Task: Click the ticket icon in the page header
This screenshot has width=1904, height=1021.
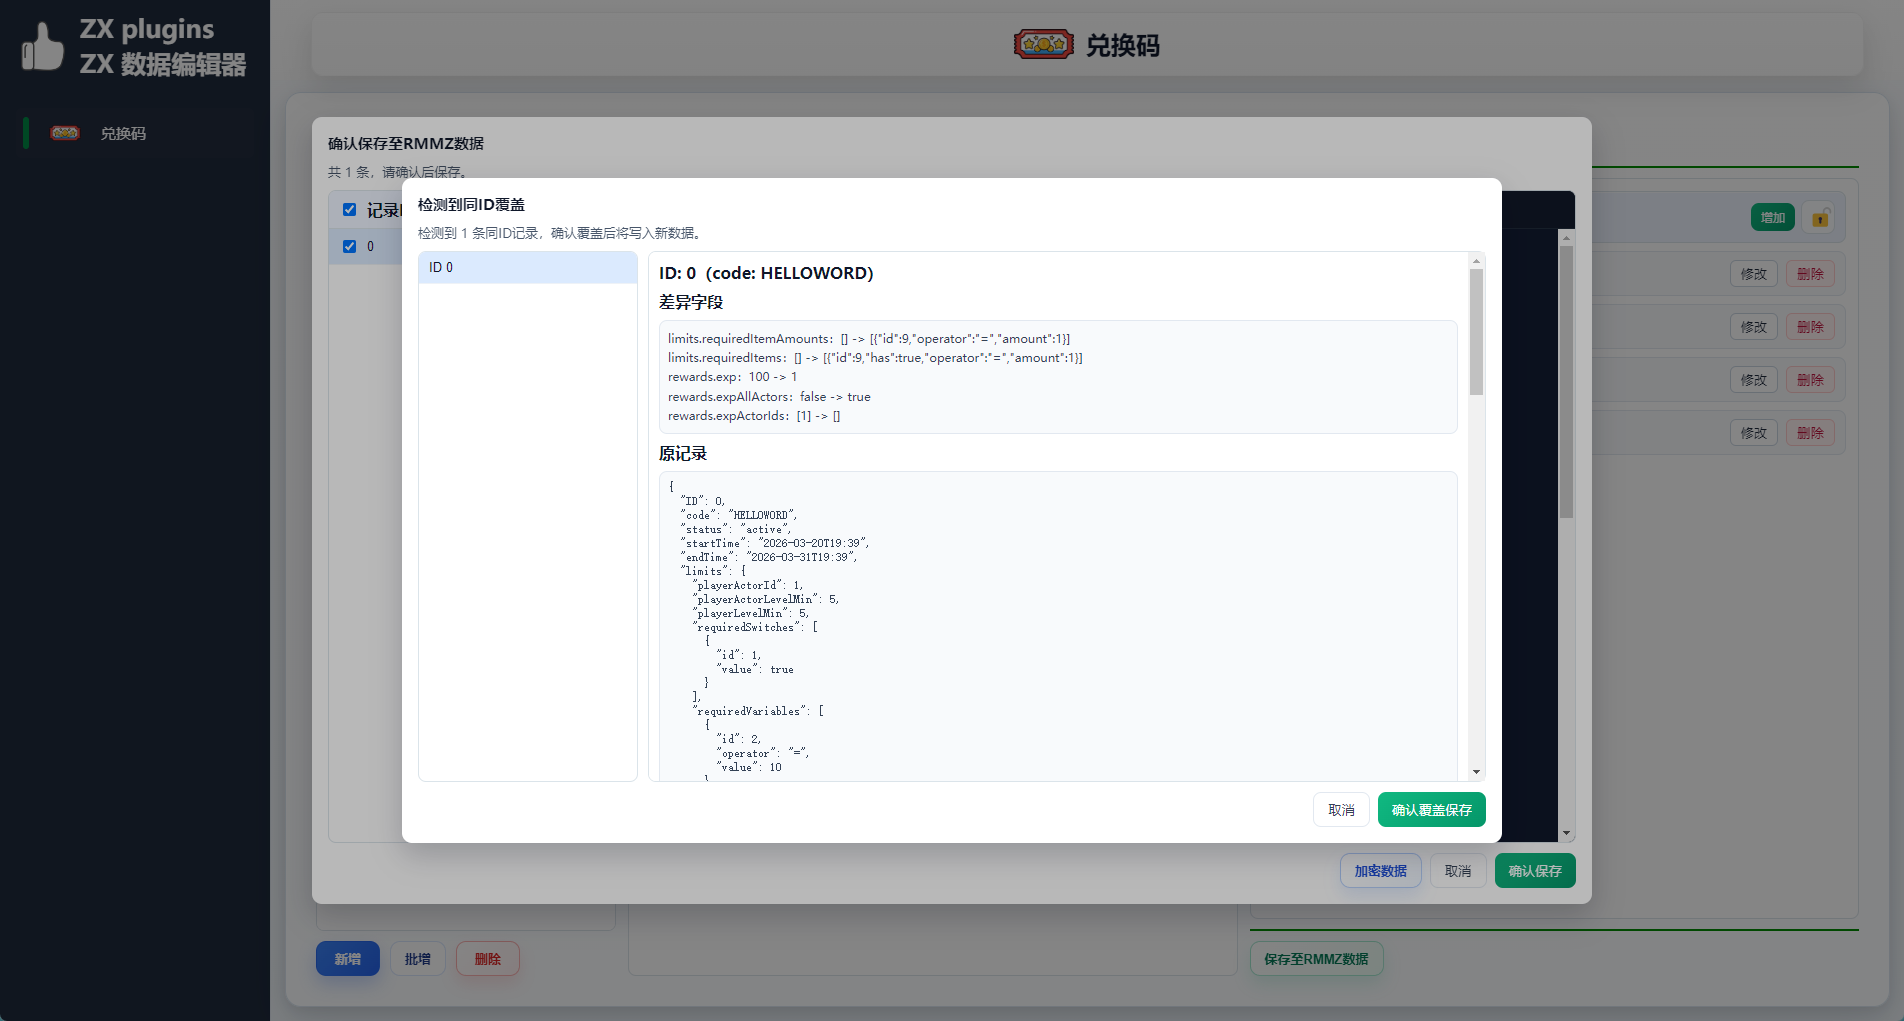Action: [x=1043, y=45]
